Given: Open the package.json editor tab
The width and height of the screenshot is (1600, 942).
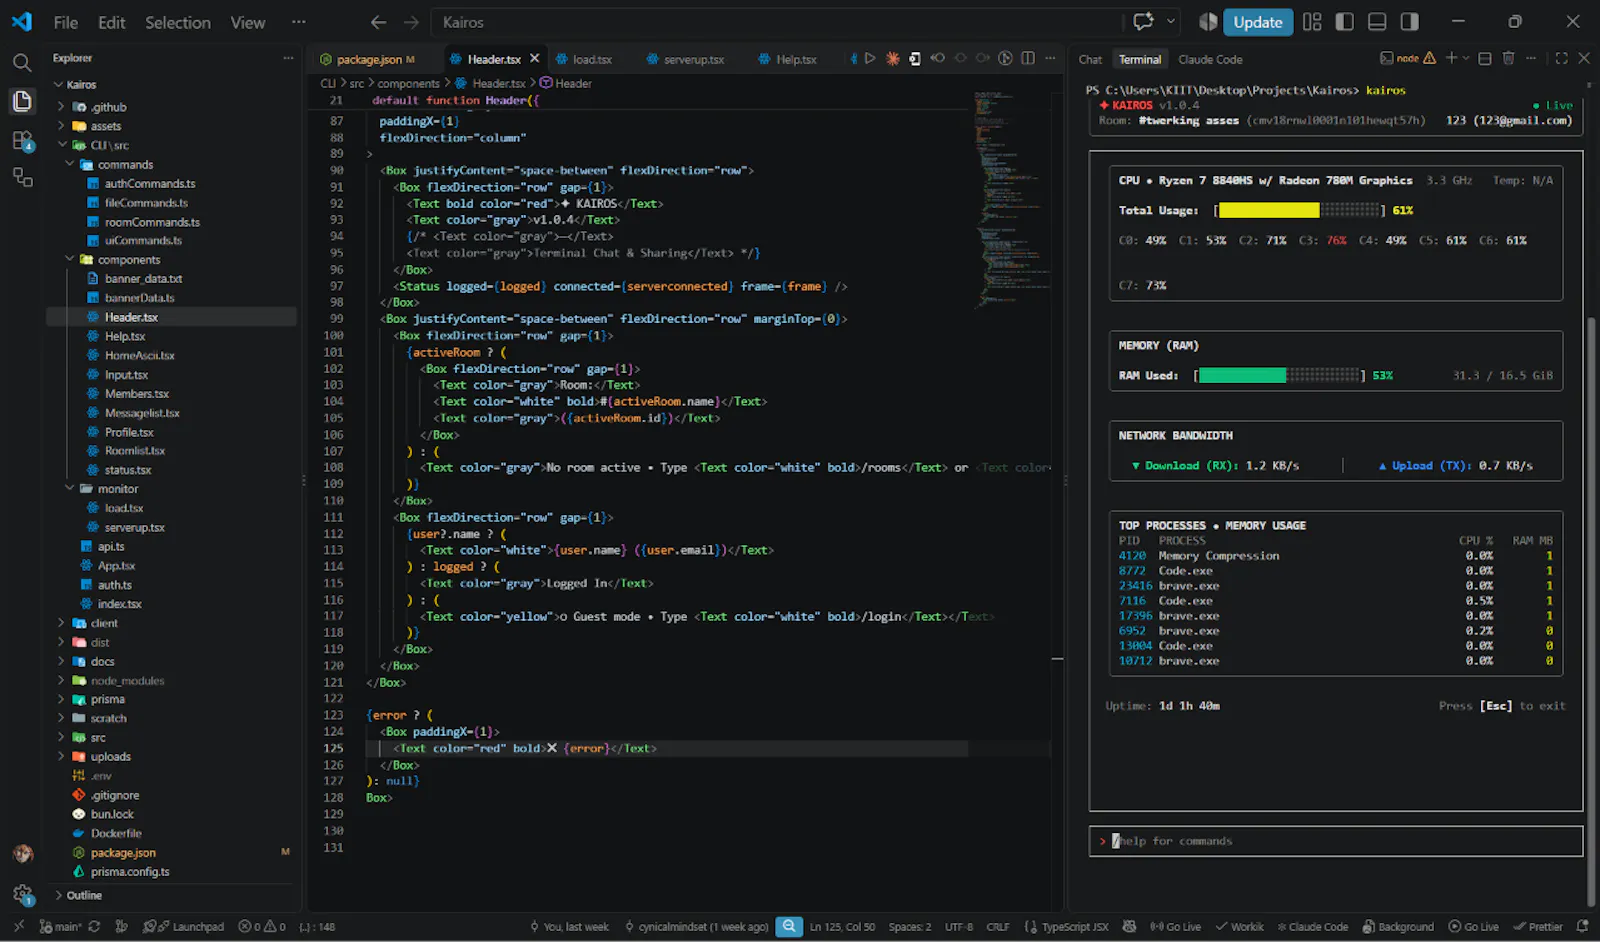Looking at the screenshot, I should 369,60.
